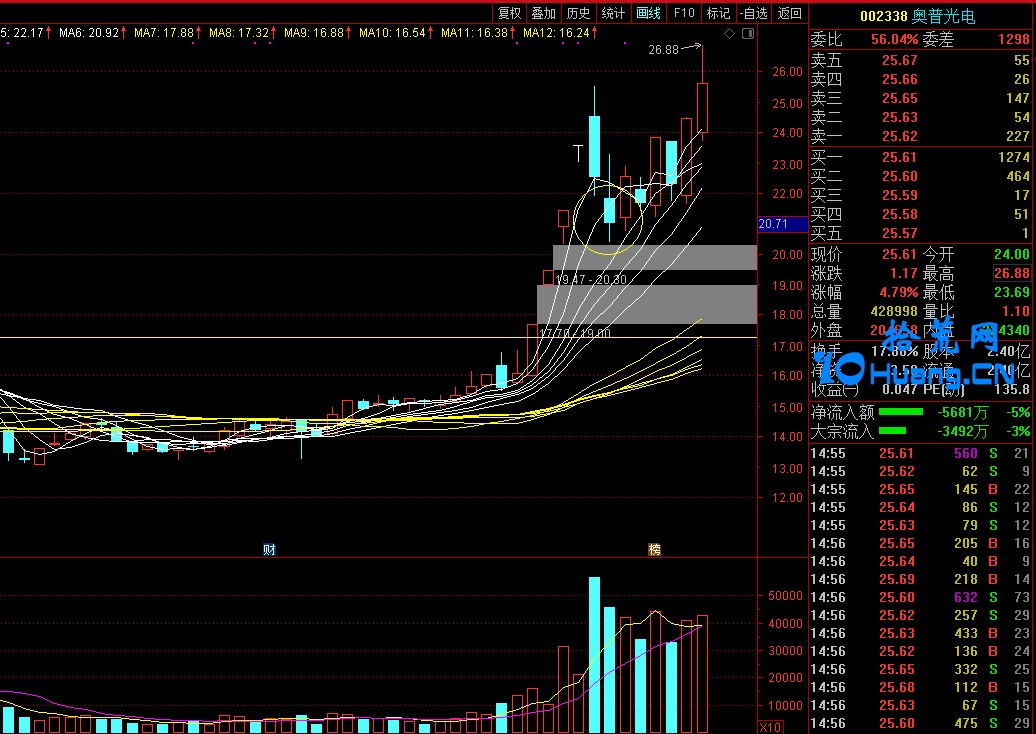Click the 榜 ranking marker on chart

pos(654,549)
